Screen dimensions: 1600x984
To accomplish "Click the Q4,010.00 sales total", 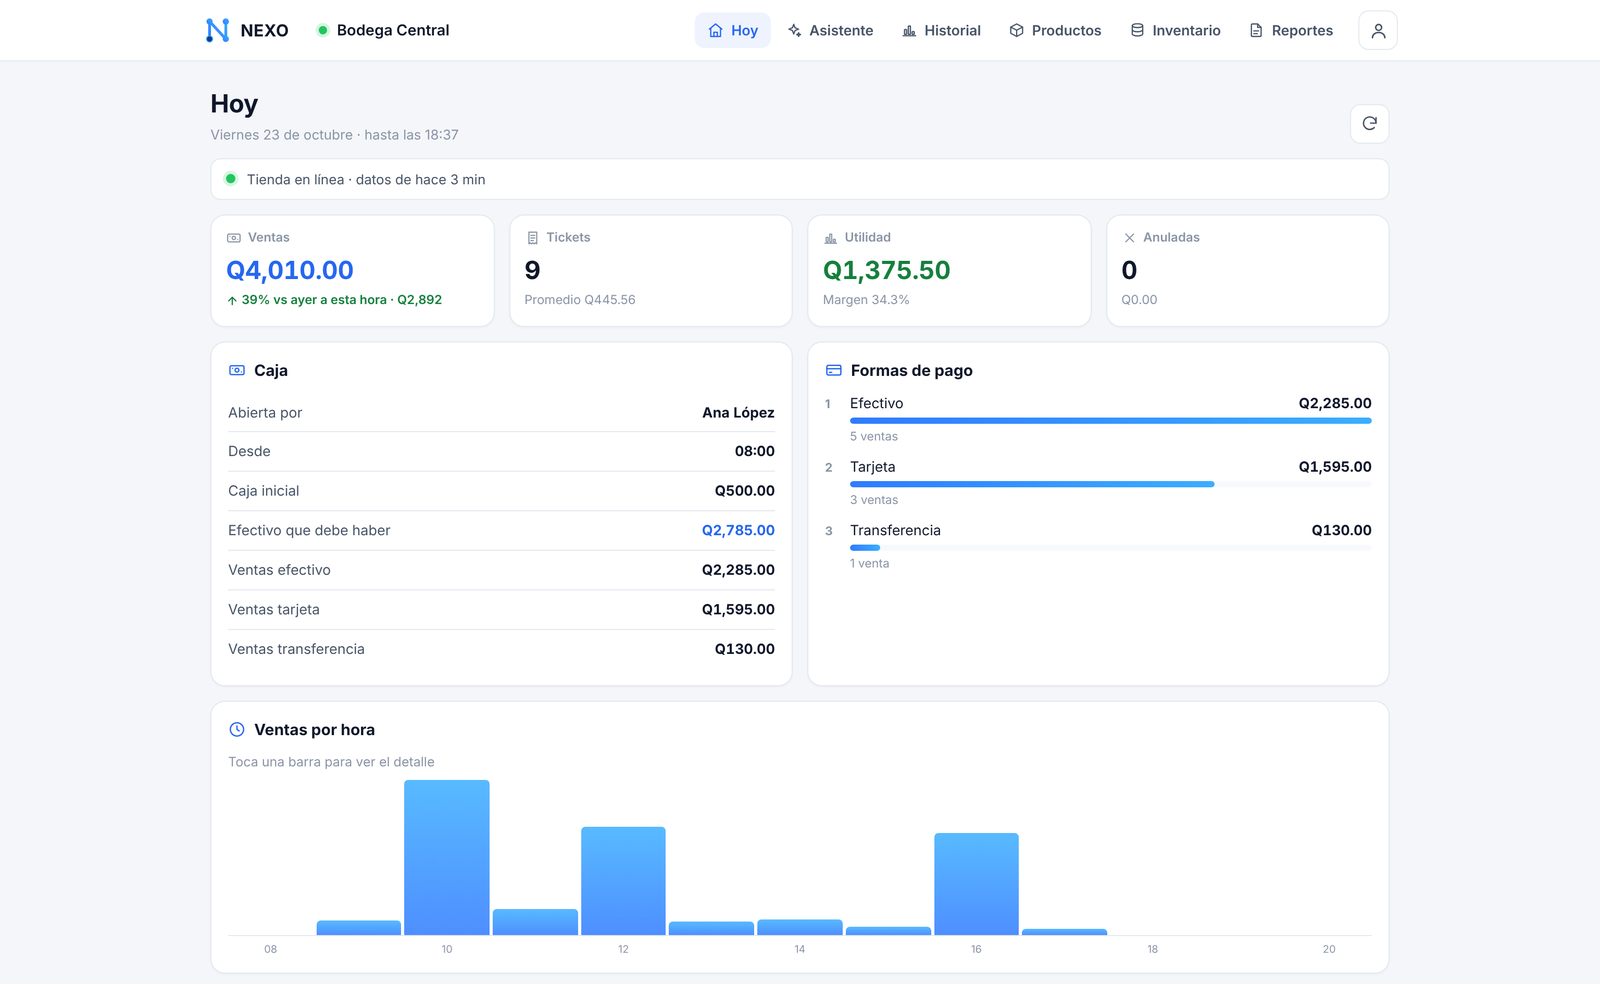I will point(290,270).
